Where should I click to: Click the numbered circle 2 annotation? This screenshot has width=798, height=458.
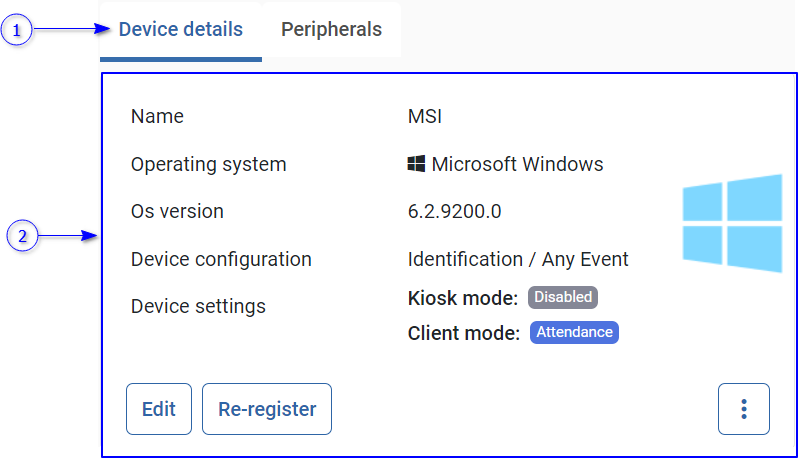click(23, 237)
